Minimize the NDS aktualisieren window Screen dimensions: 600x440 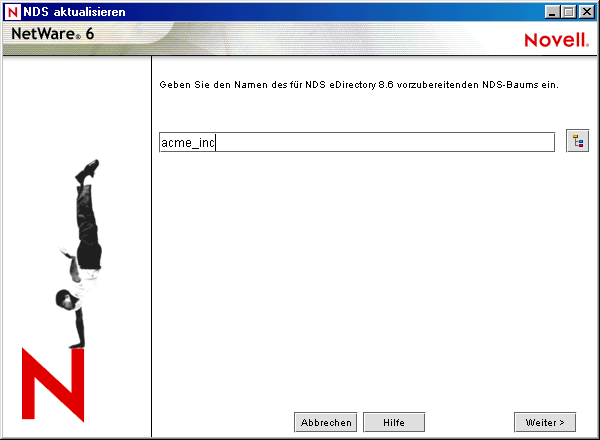(552, 12)
